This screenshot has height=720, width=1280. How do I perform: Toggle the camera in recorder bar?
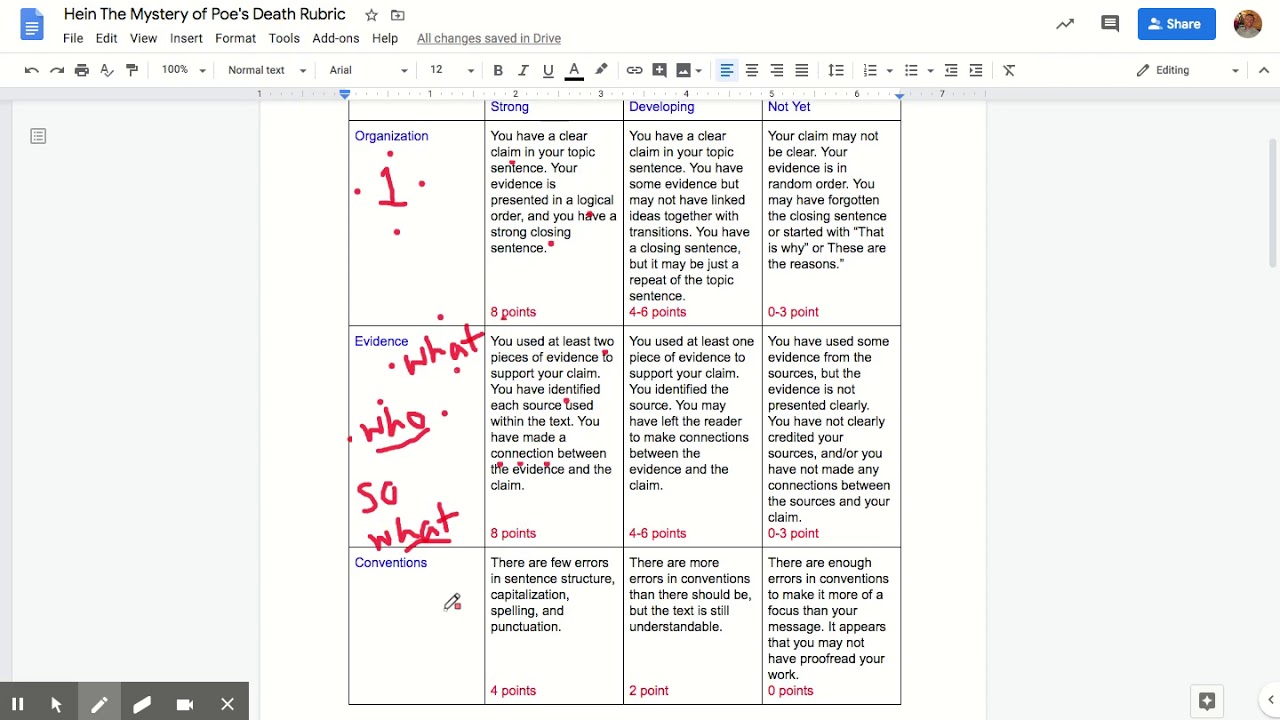185,704
